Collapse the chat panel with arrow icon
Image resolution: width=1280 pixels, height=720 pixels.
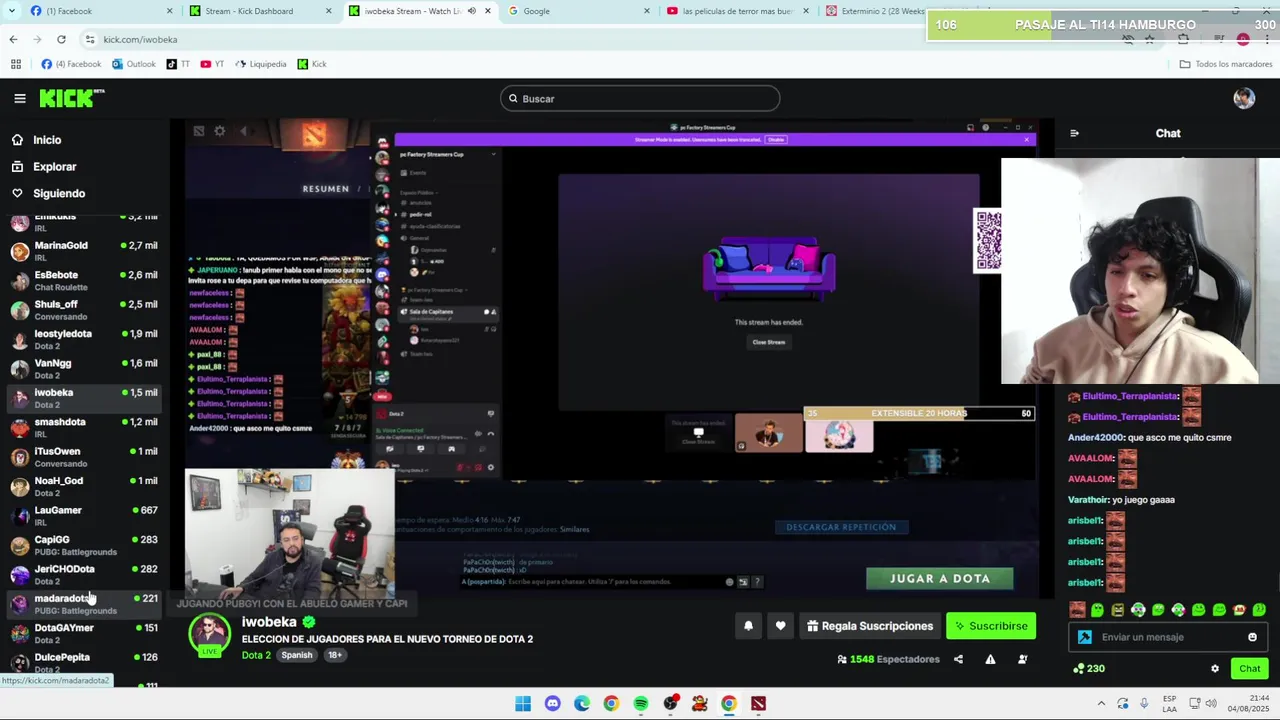click(x=1074, y=133)
